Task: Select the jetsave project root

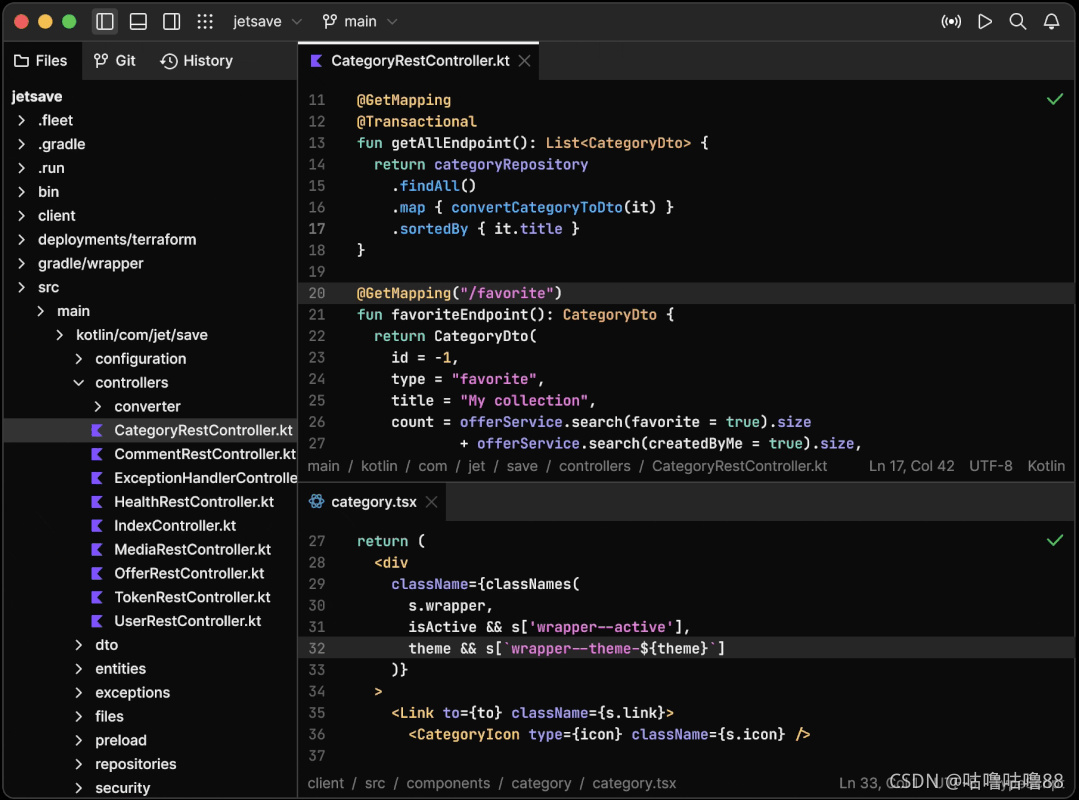Action: (37, 96)
